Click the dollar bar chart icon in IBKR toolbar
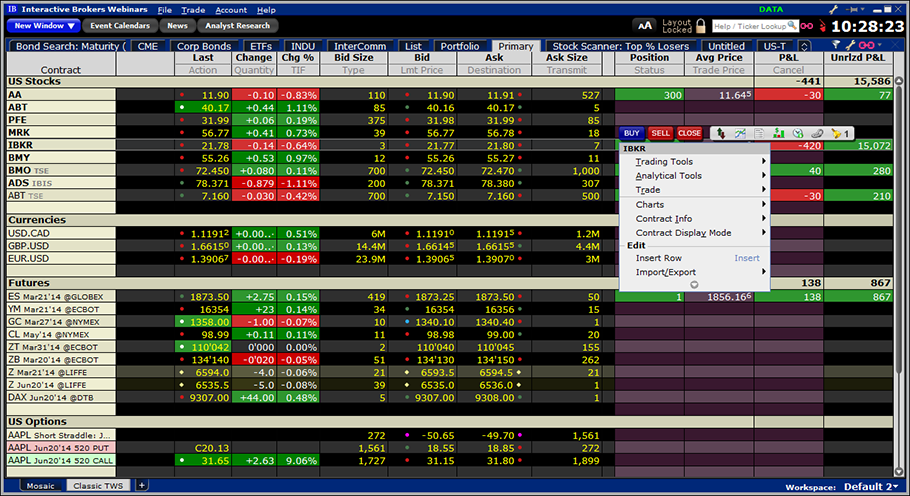The height and width of the screenshot is (496, 910). [x=778, y=133]
